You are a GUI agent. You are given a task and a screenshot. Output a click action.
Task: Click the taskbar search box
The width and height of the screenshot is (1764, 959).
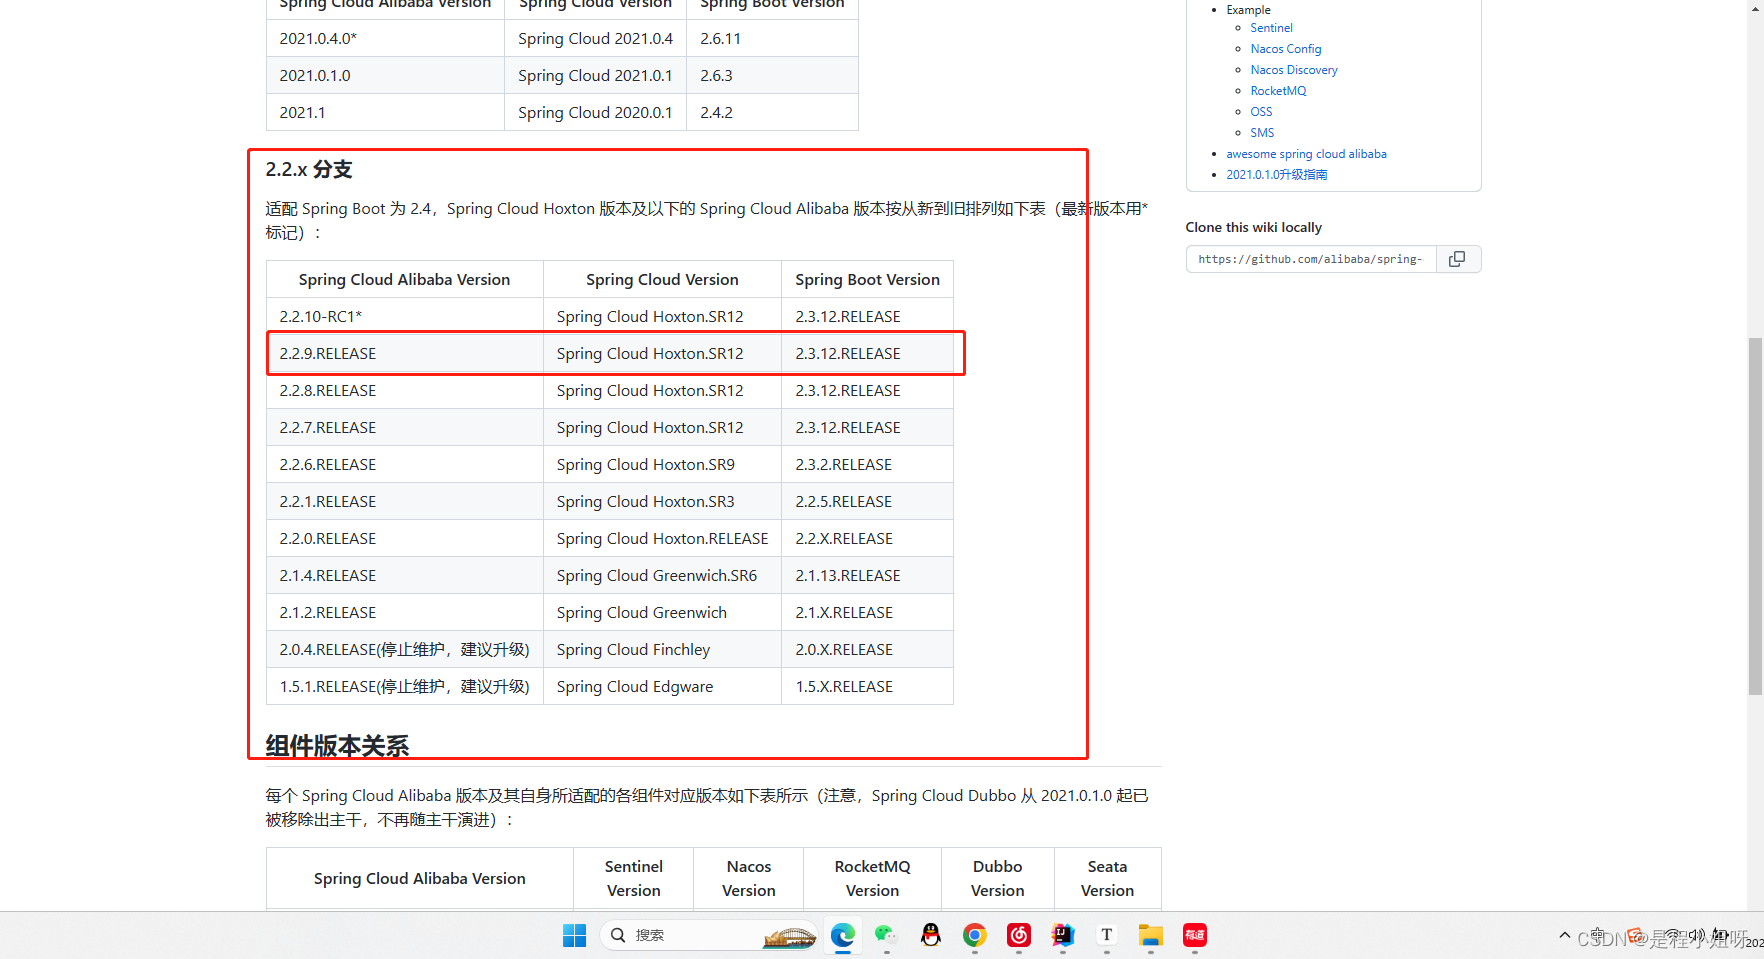coord(709,935)
